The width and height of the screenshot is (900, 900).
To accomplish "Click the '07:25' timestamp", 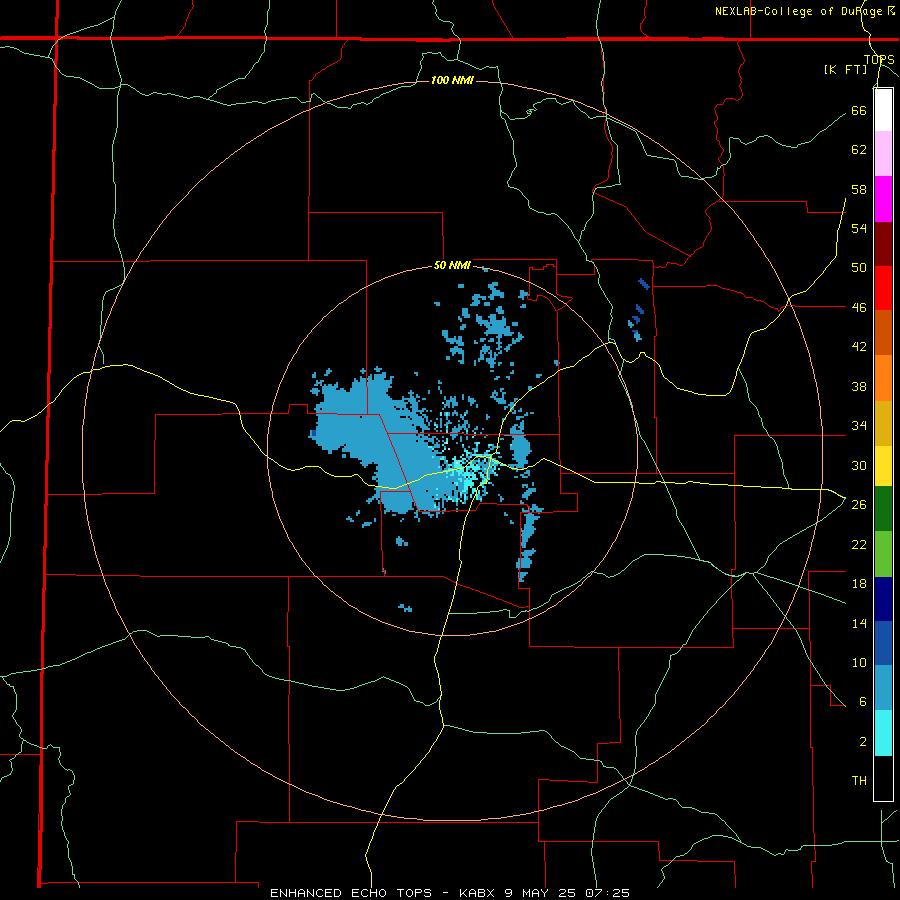I will click(x=606, y=893).
